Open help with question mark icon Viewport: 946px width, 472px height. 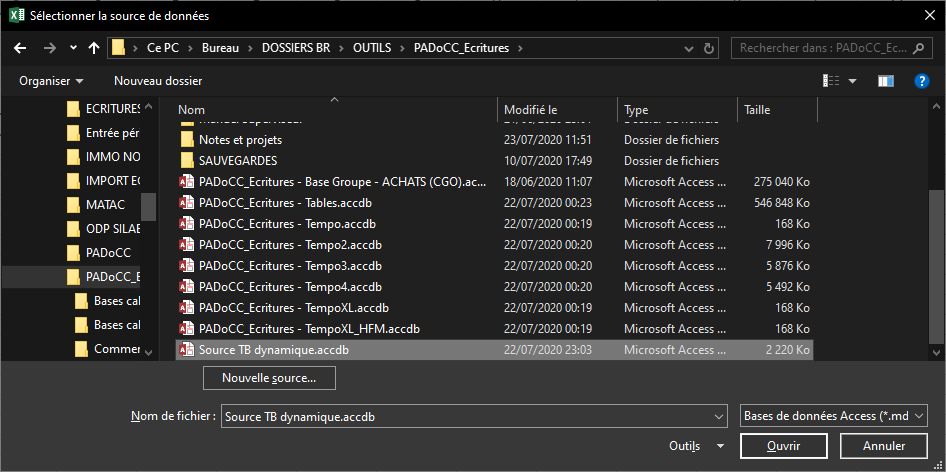[x=922, y=81]
